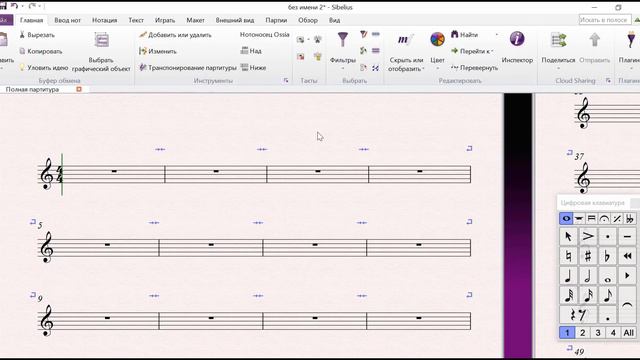Switch keypad to voice 3
The height and width of the screenshot is (360, 640).
(598, 333)
